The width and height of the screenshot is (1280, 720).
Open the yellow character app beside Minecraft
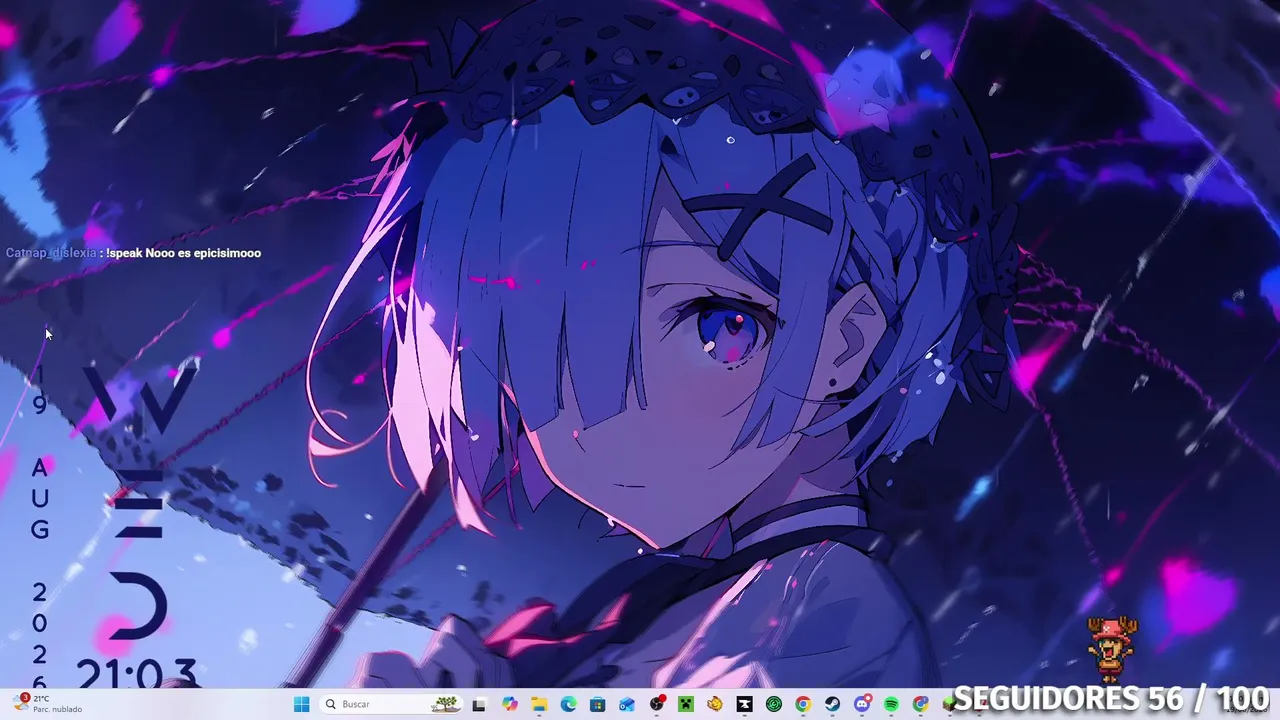tap(715, 704)
